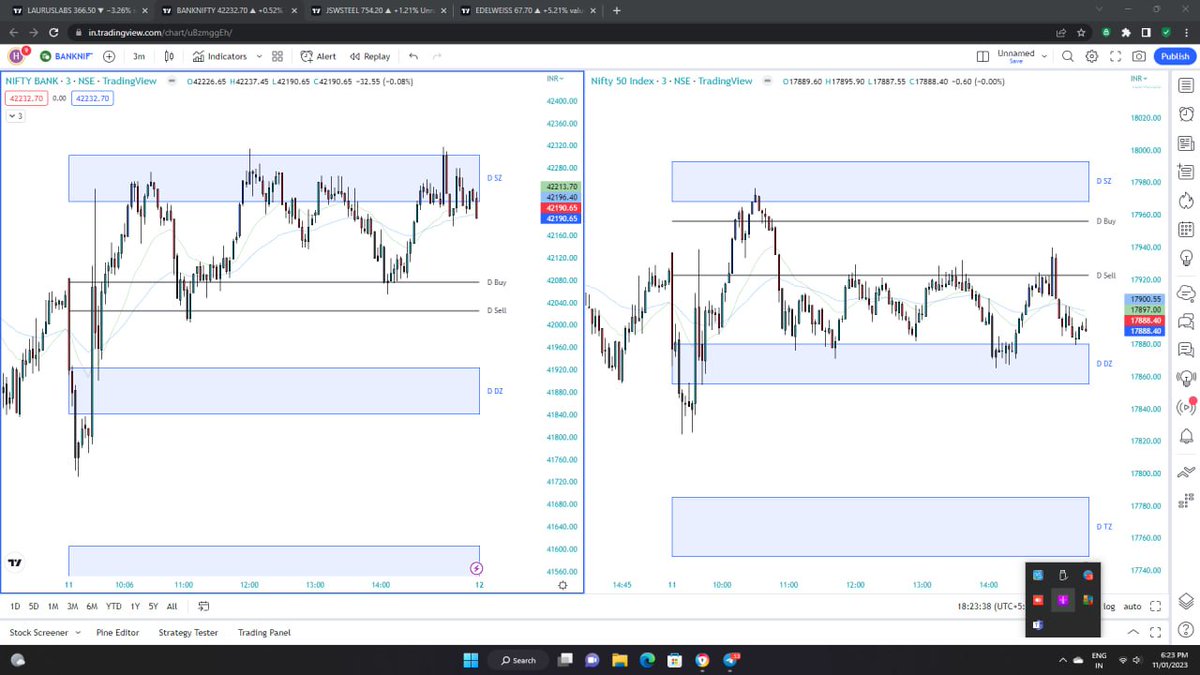Image resolution: width=1200 pixels, height=675 pixels.
Task: Open INR currency dropdown on Nifty 50 chart
Action: [1140, 78]
